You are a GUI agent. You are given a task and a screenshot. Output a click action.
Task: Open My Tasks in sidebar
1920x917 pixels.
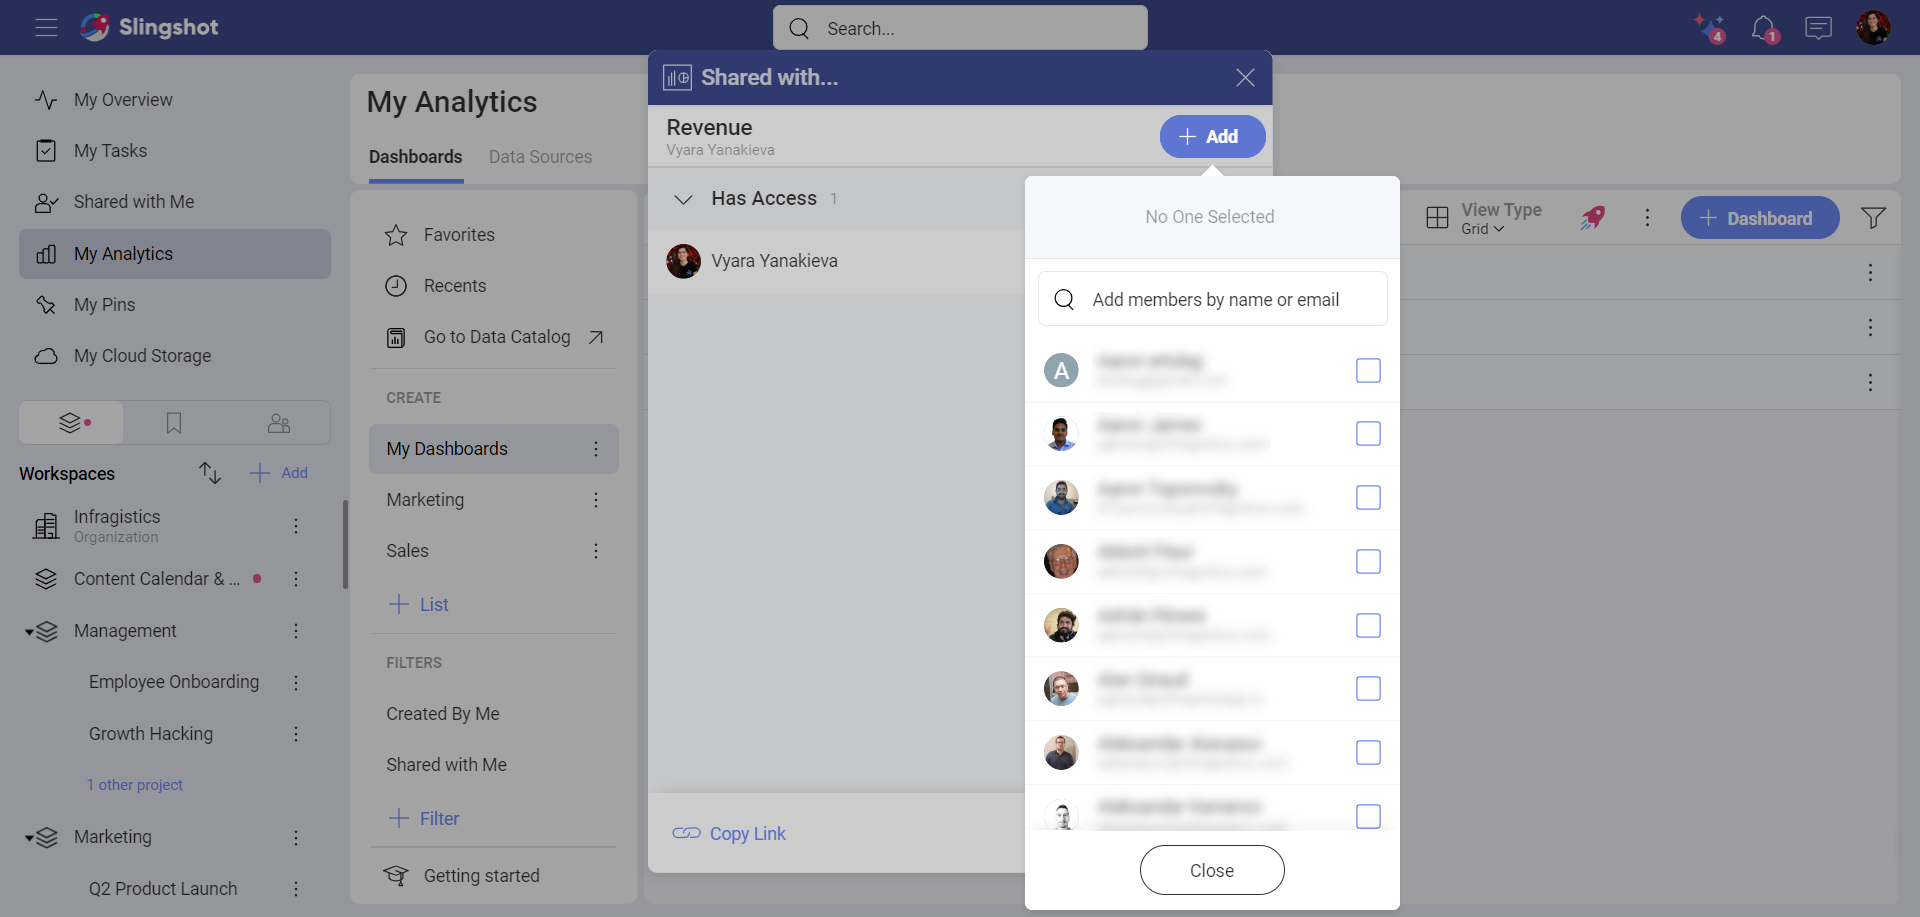[x=175, y=151]
